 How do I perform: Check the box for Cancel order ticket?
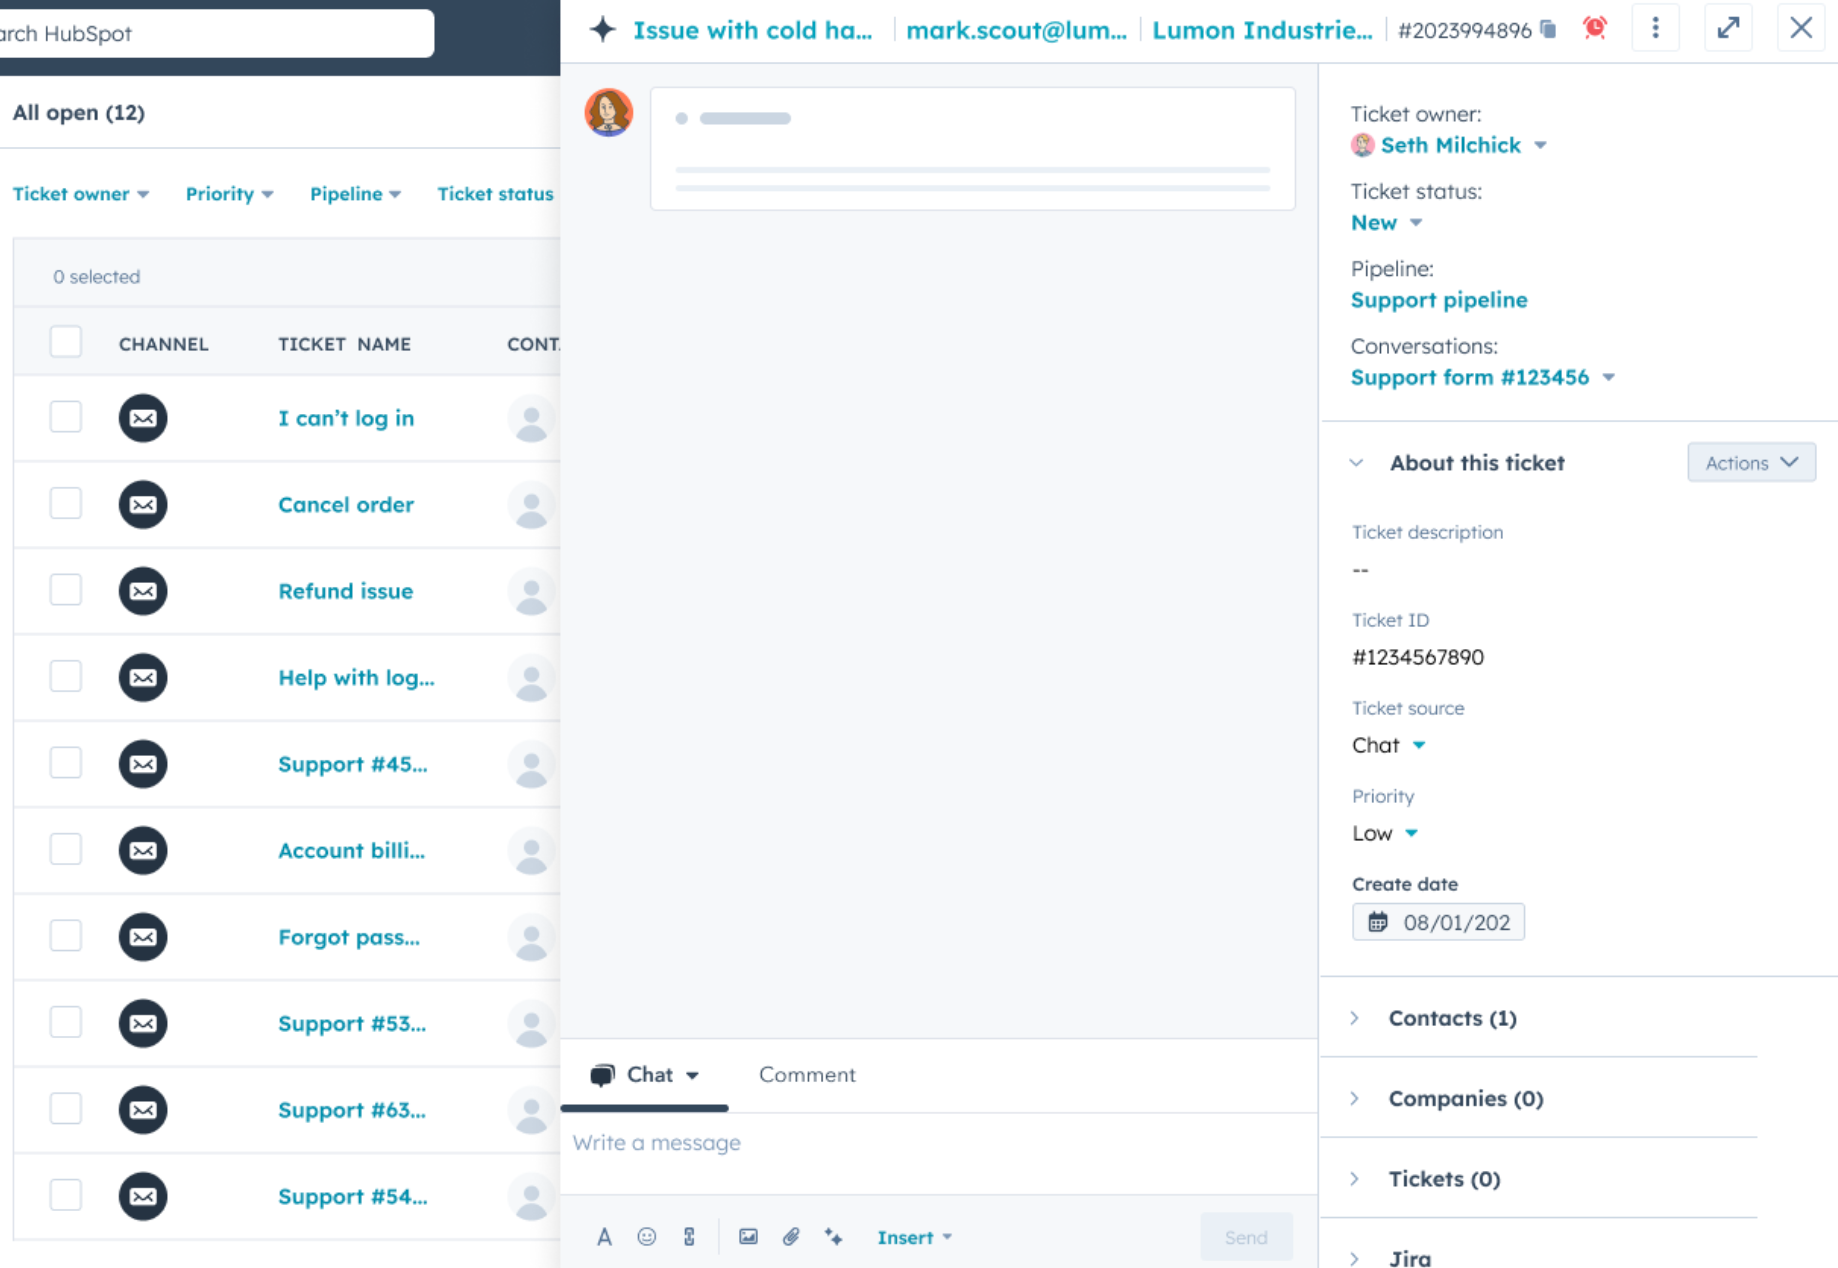66,503
